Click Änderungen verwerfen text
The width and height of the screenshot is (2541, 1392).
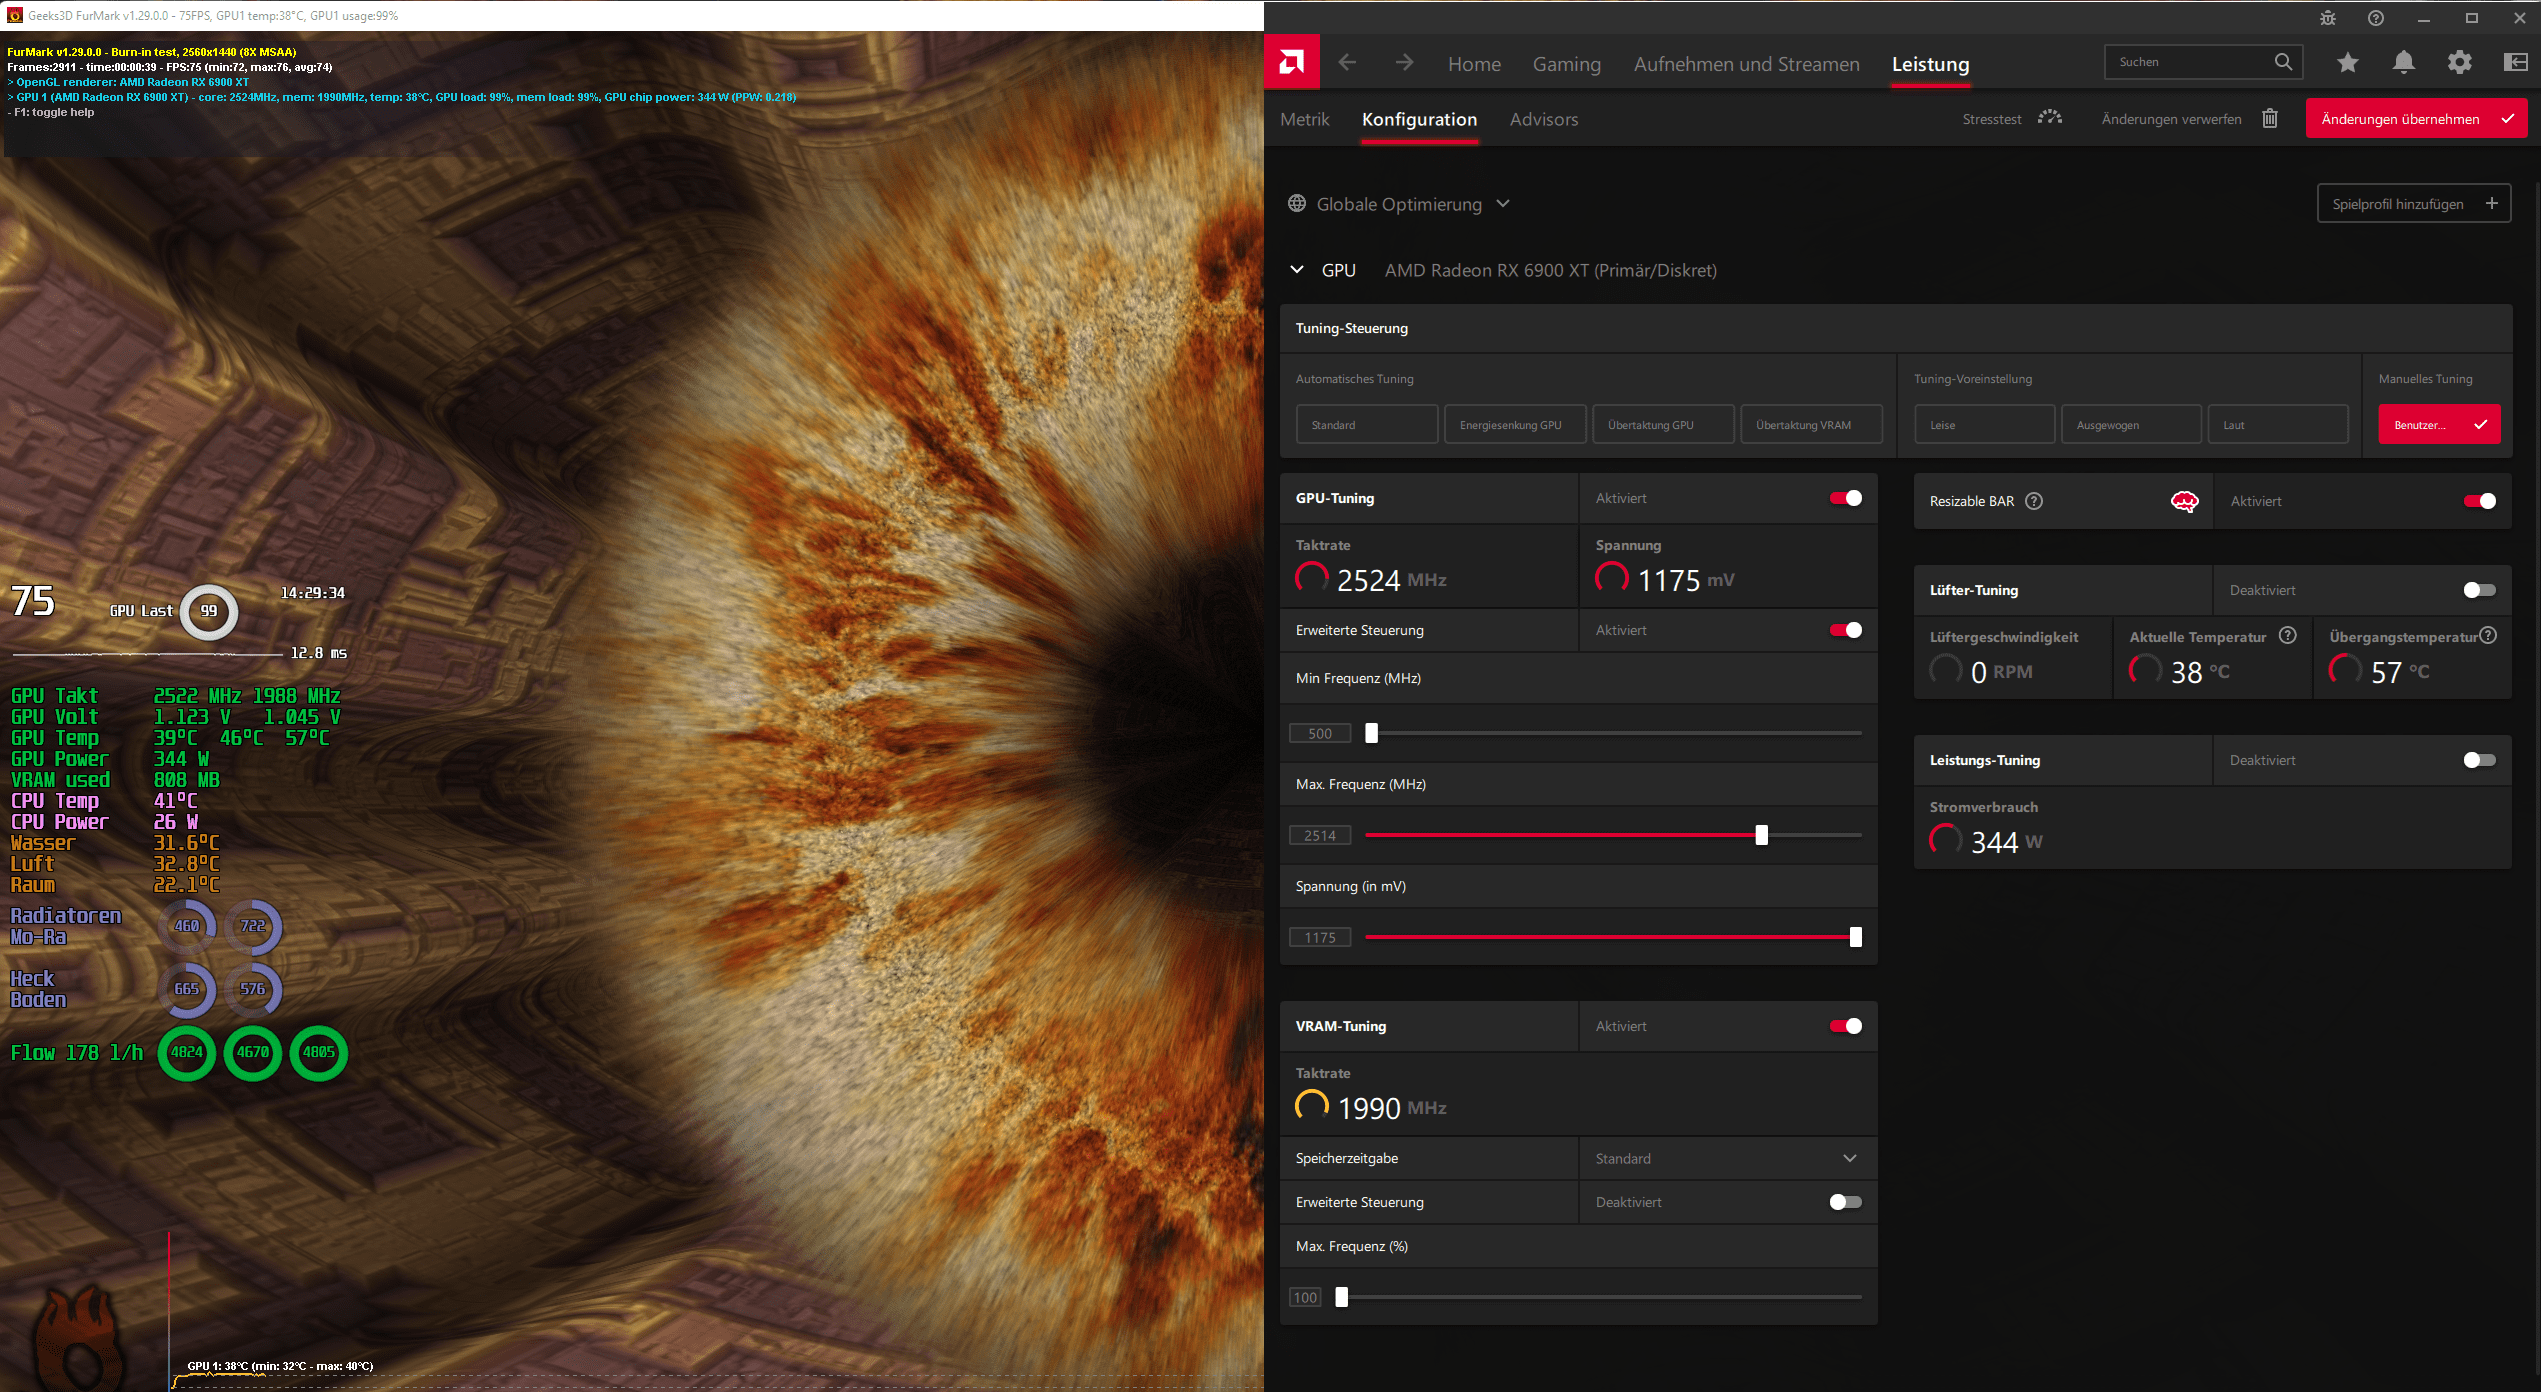coord(2171,119)
